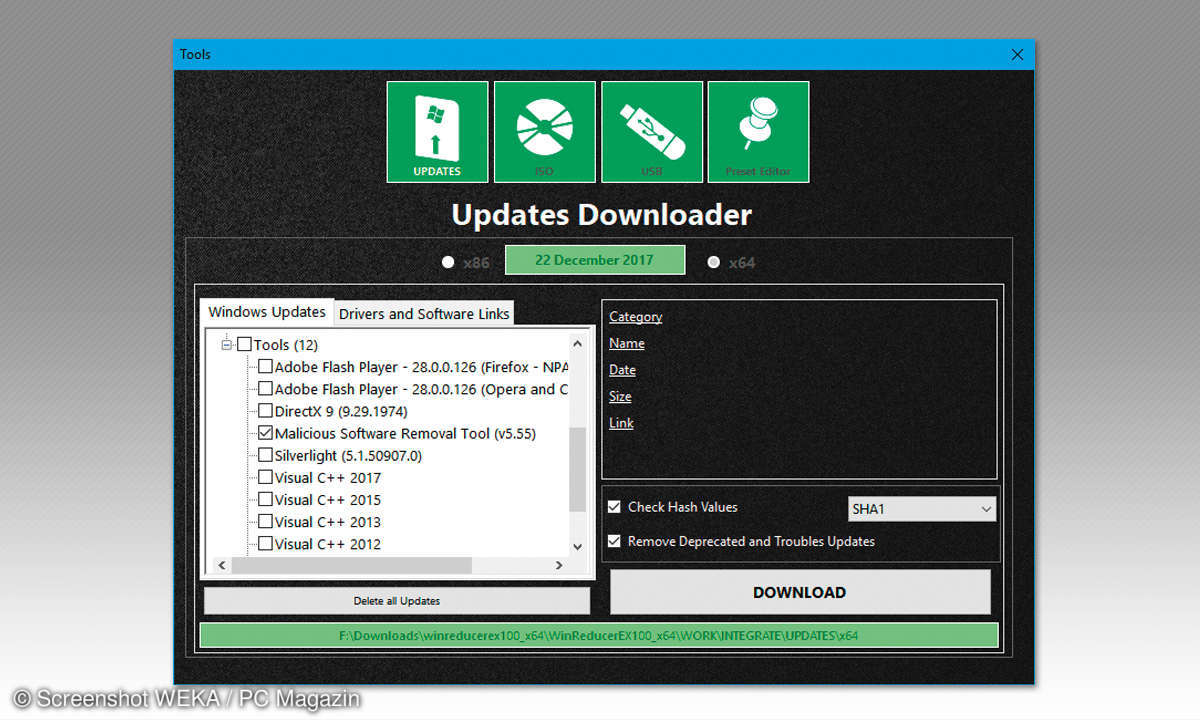The width and height of the screenshot is (1200, 720).
Task: Toggle the Check Hash Values checkbox
Action: [614, 507]
